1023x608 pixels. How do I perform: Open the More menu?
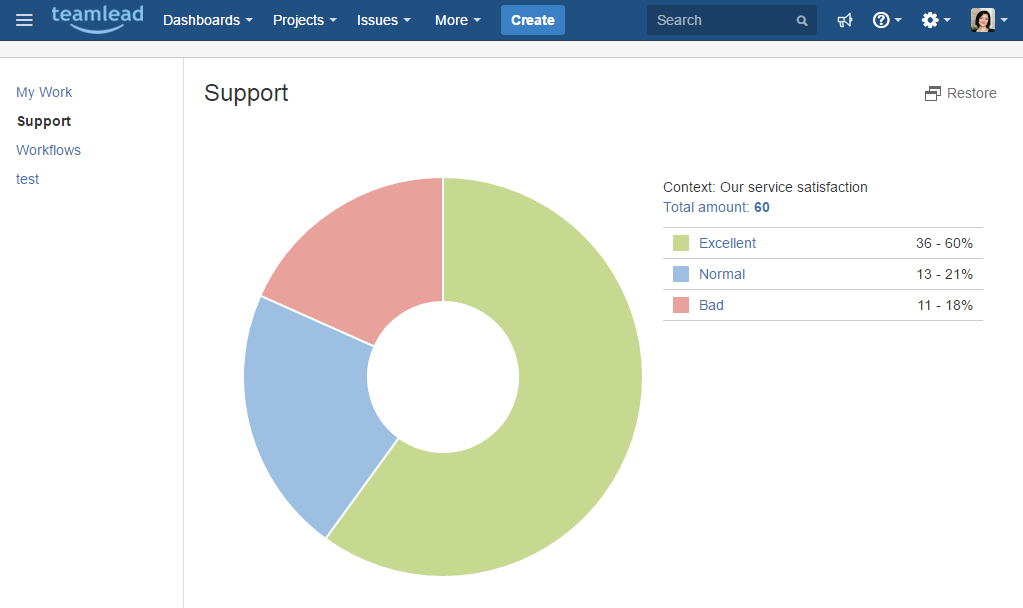[x=457, y=20]
